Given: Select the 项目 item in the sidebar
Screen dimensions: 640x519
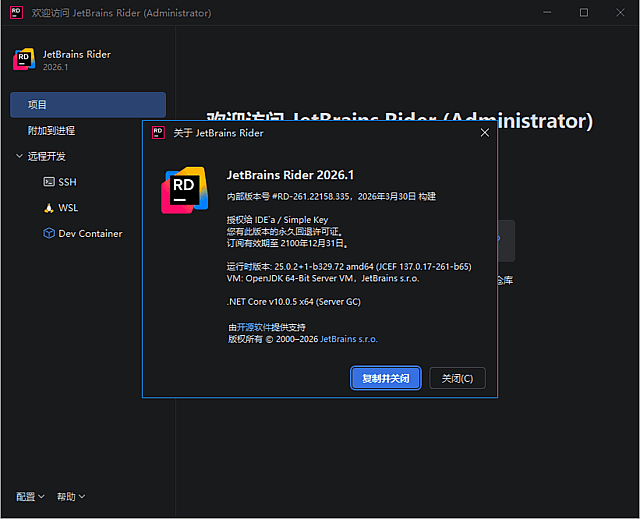Looking at the screenshot, I should click(87, 105).
